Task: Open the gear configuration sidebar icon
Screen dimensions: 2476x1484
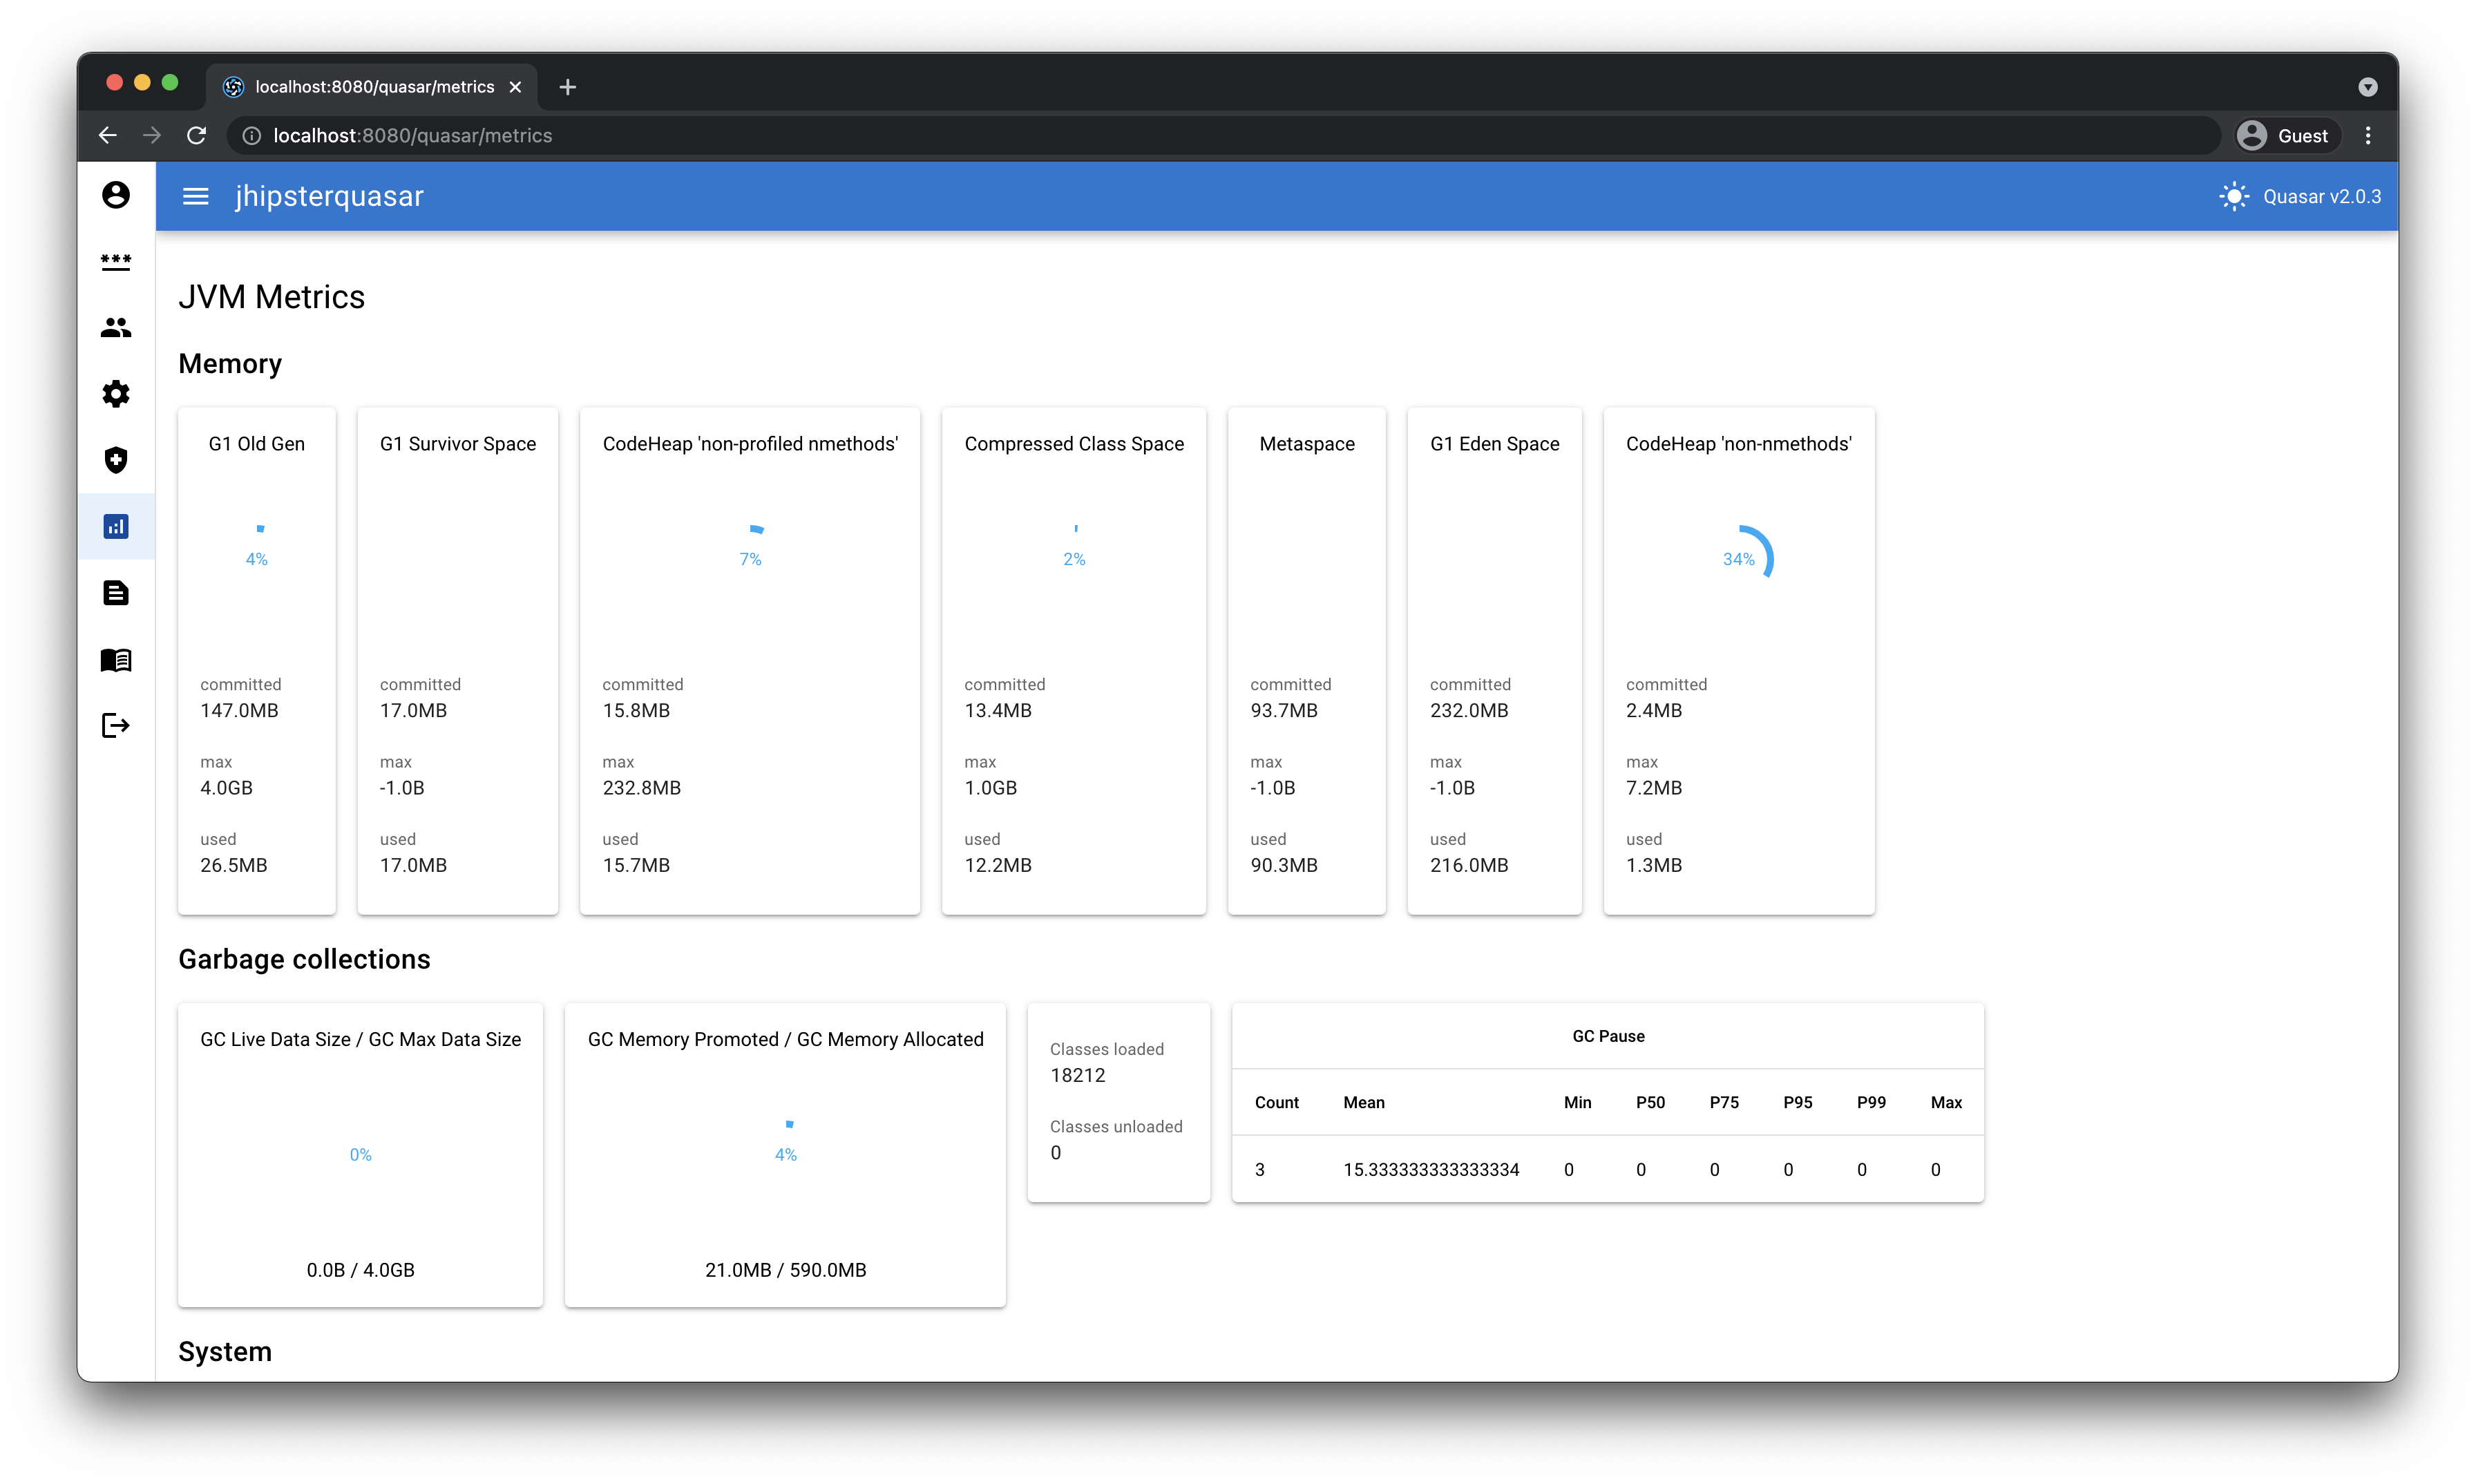Action: (116, 394)
